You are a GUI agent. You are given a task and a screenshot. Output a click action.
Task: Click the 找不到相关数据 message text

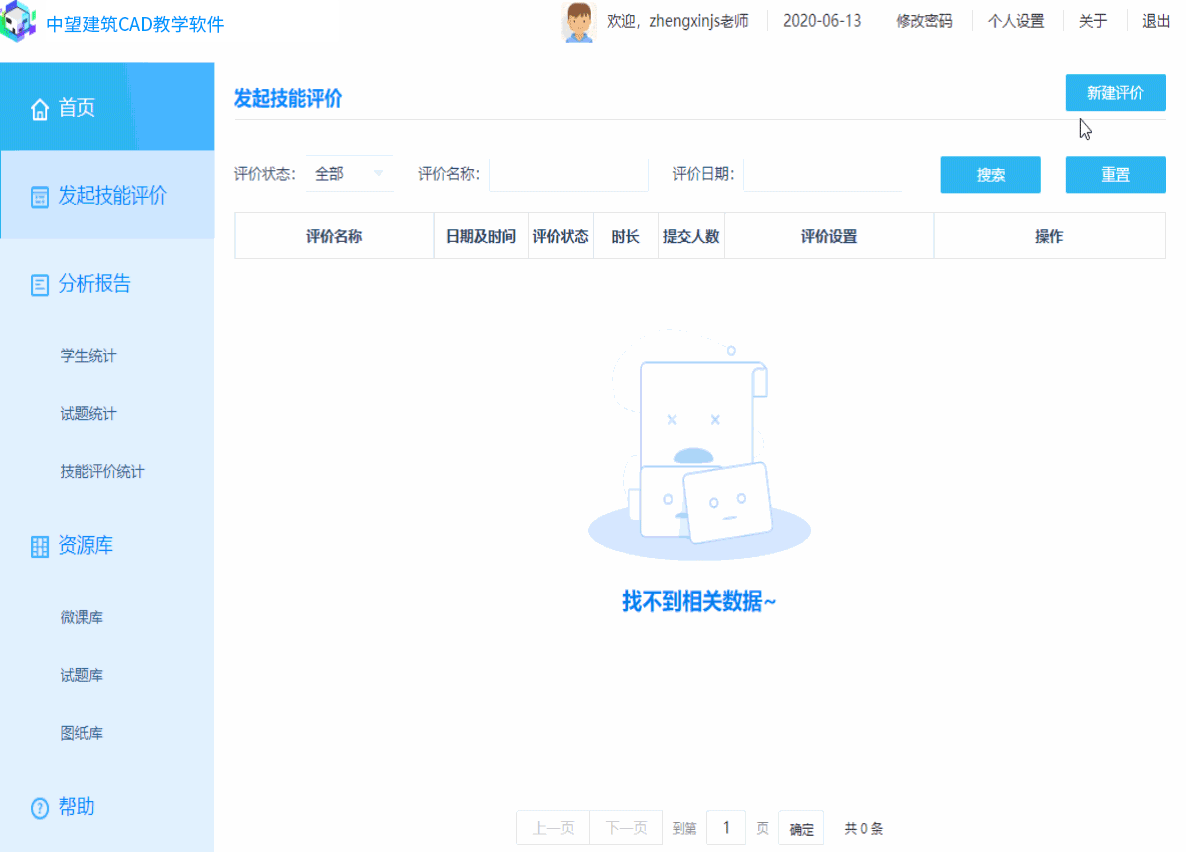click(x=699, y=602)
